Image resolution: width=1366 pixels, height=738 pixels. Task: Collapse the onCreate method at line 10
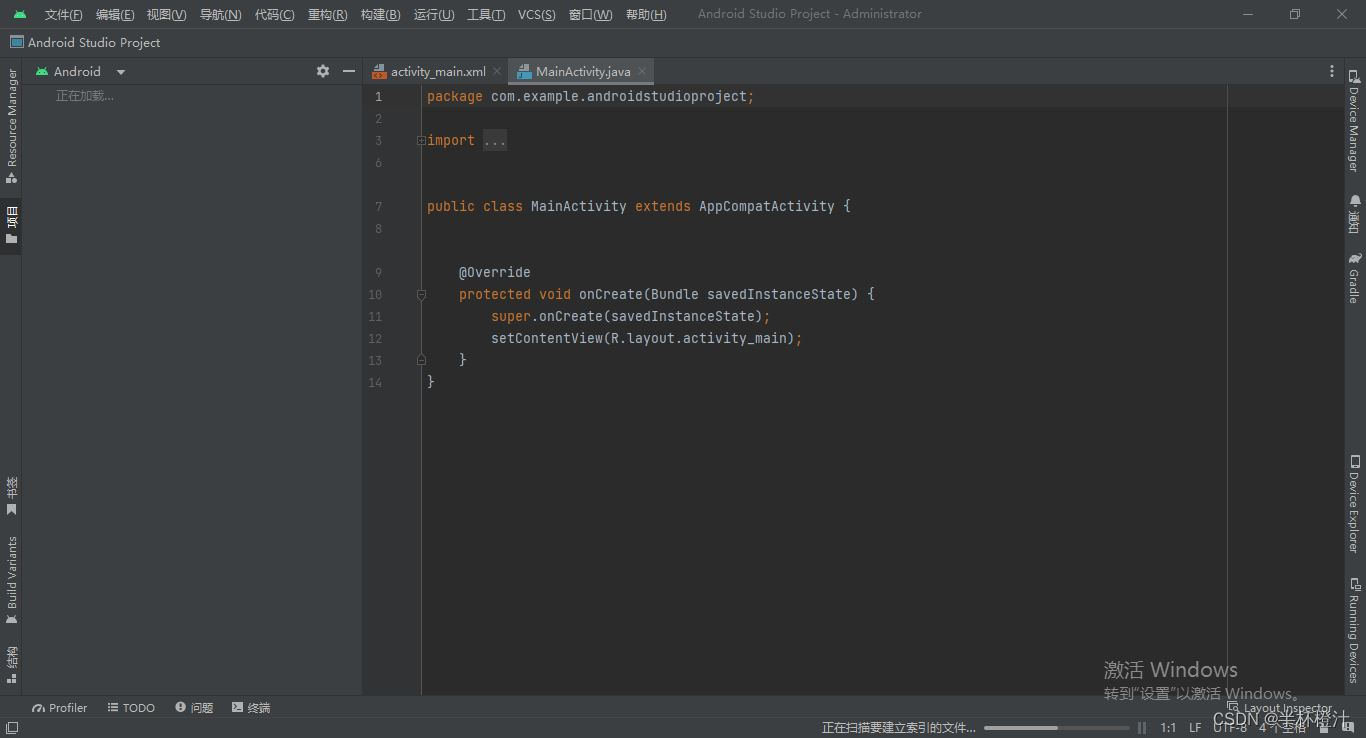pos(421,294)
